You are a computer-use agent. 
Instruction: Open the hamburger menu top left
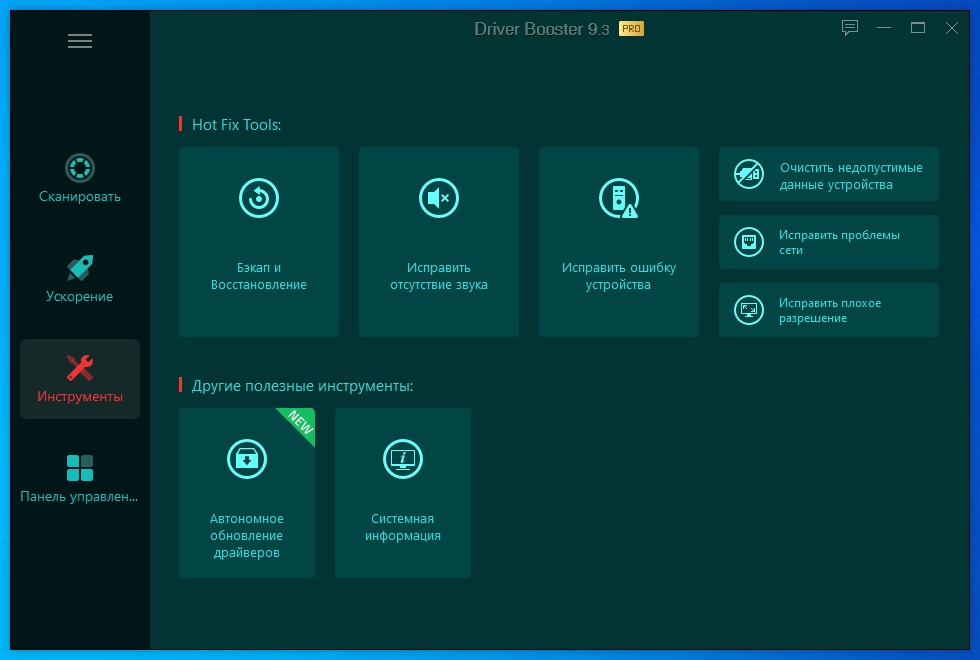tap(80, 41)
